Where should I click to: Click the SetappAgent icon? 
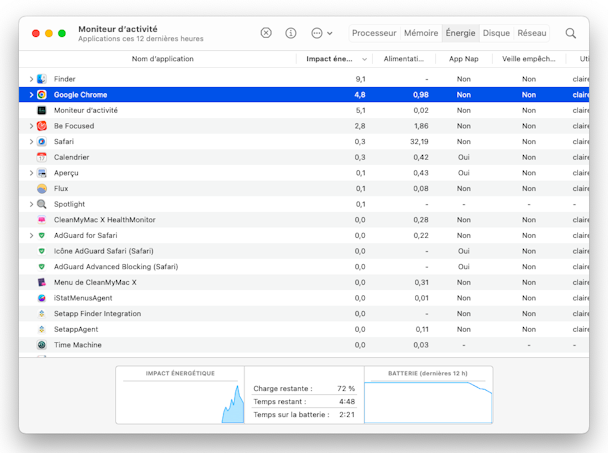point(42,329)
